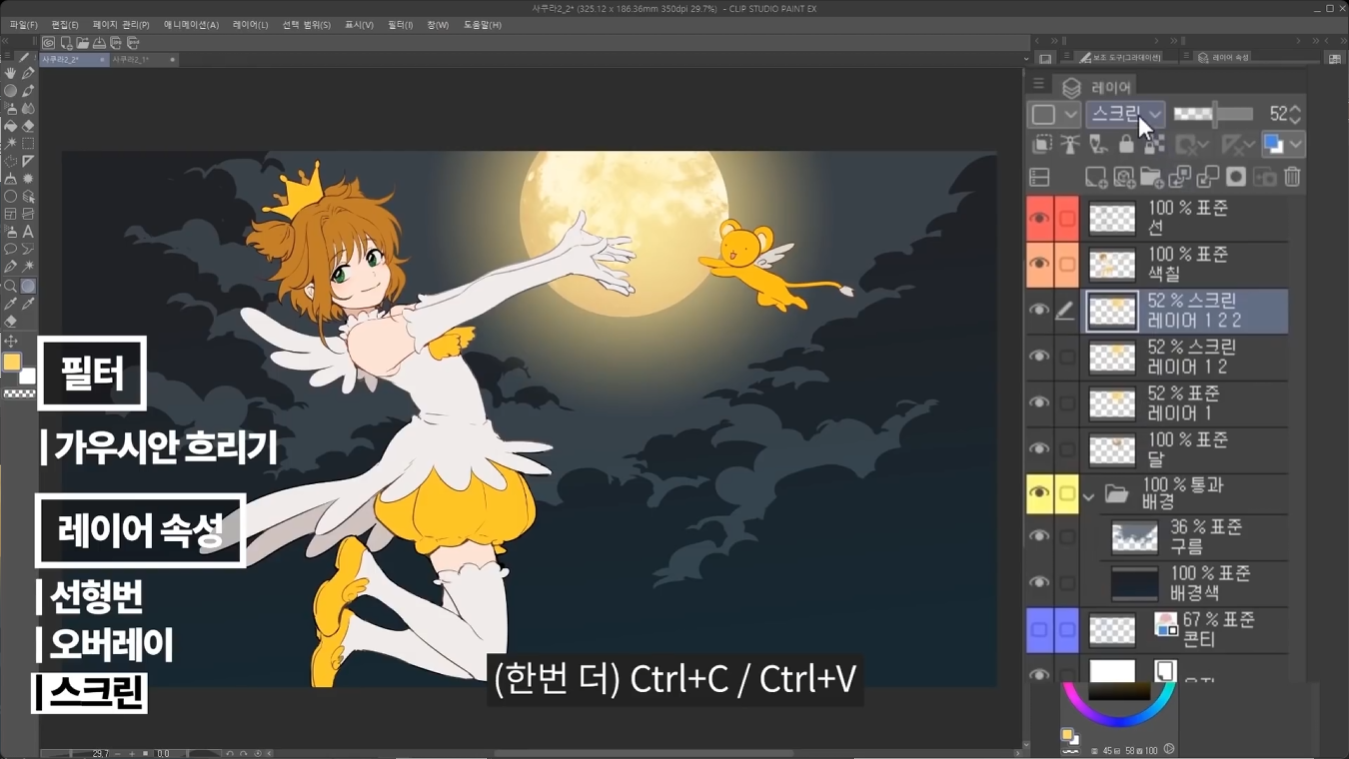Click Merge with layer below icon
Screen dimensions: 1349x759
1208,177
